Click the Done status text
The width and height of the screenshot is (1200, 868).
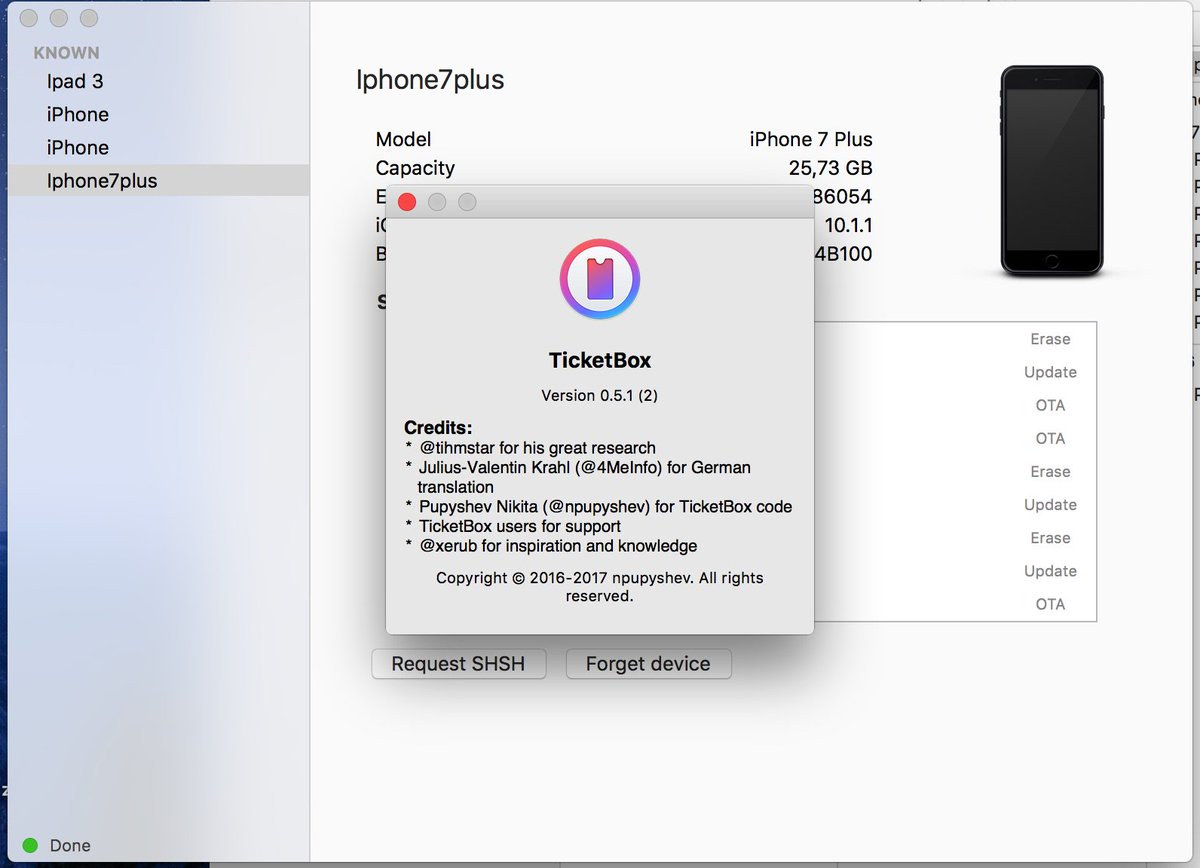point(70,845)
